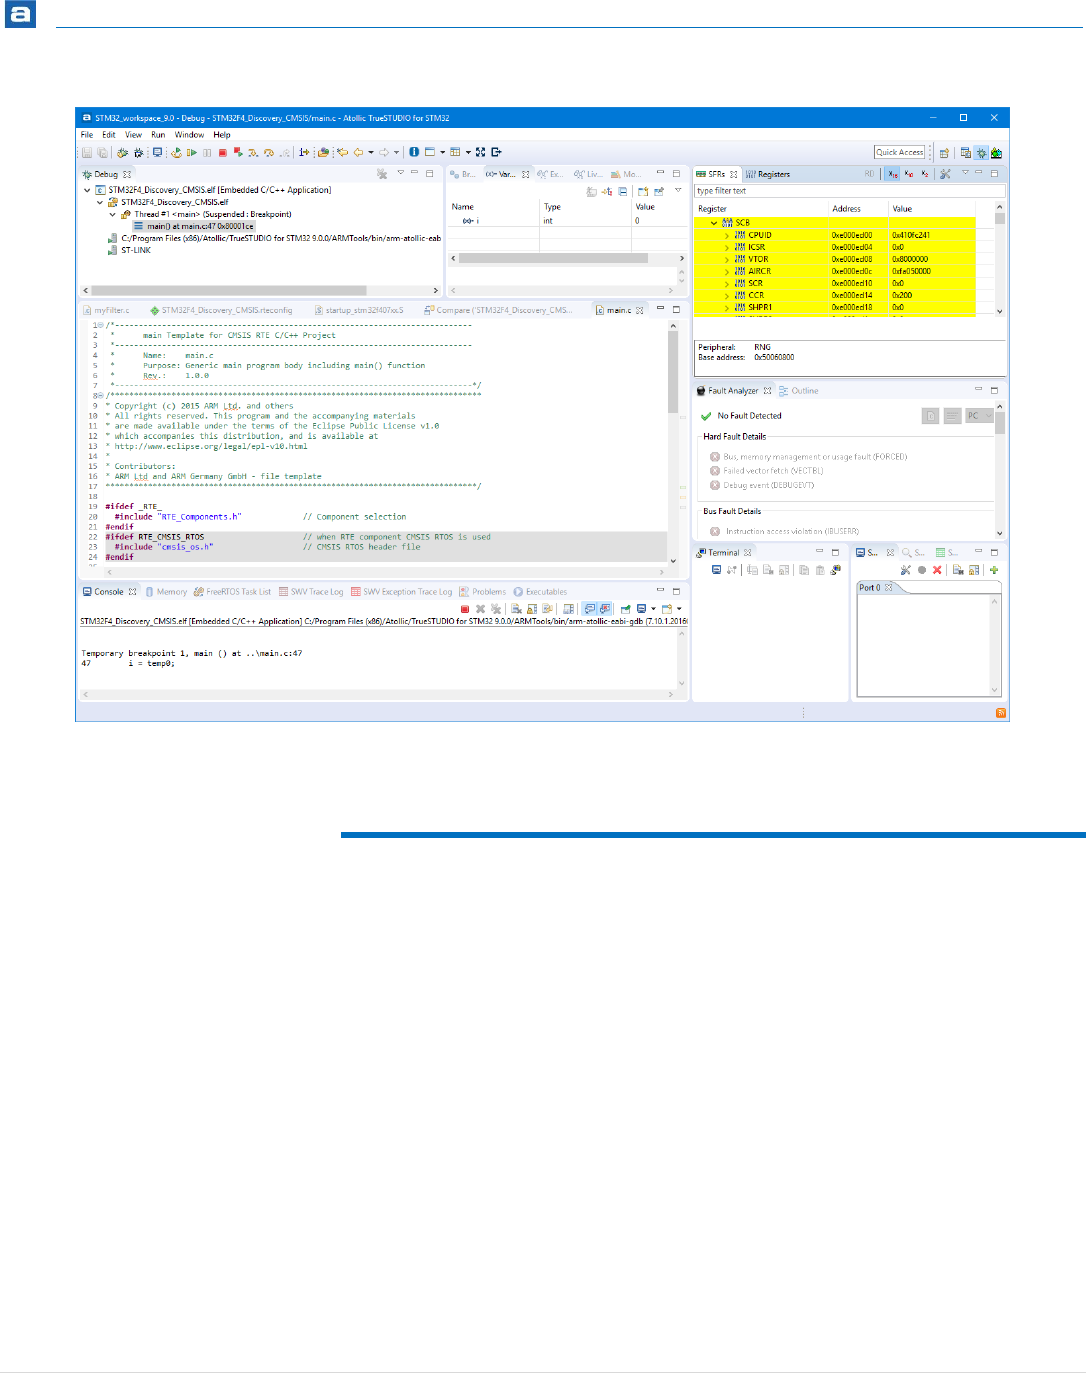Click the Save toolbar icon
Viewport: 1086px width, 1373px height.
point(87,152)
